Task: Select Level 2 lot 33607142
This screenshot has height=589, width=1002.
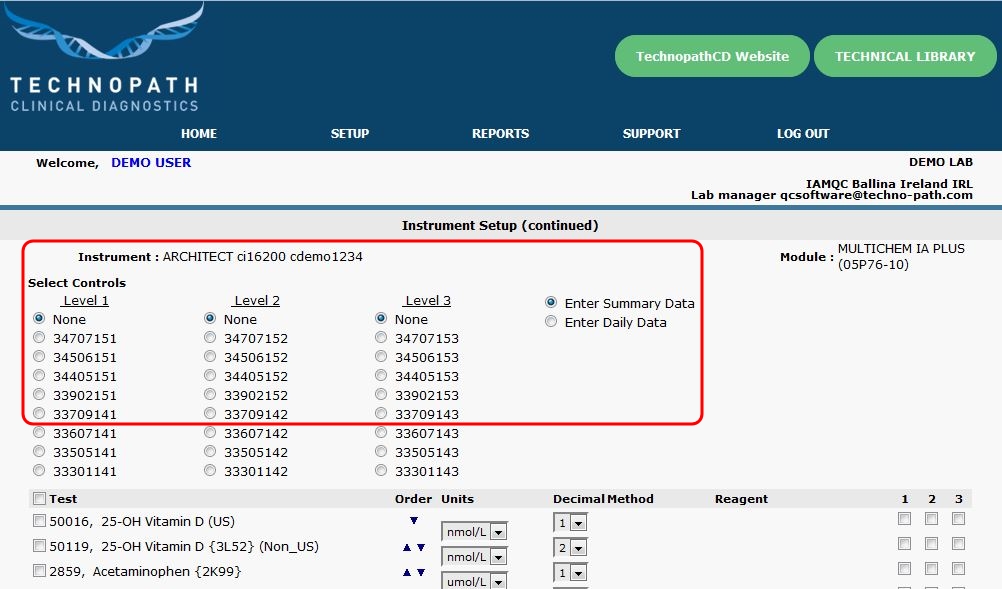Action: [210, 432]
